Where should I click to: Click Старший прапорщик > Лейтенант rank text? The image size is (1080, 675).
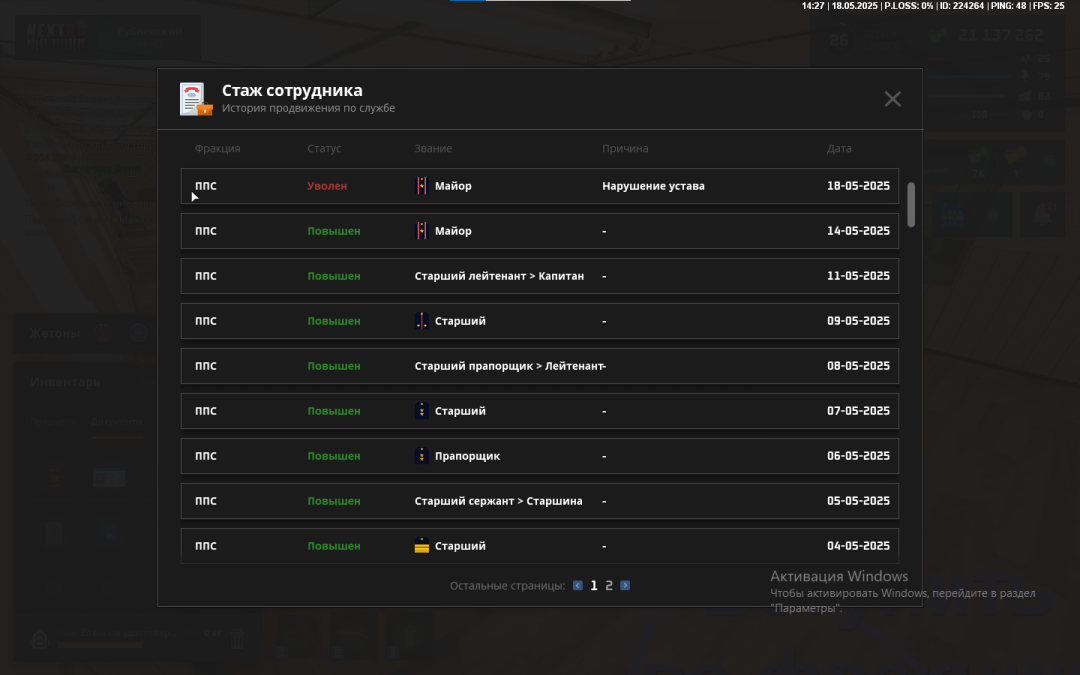click(508, 366)
